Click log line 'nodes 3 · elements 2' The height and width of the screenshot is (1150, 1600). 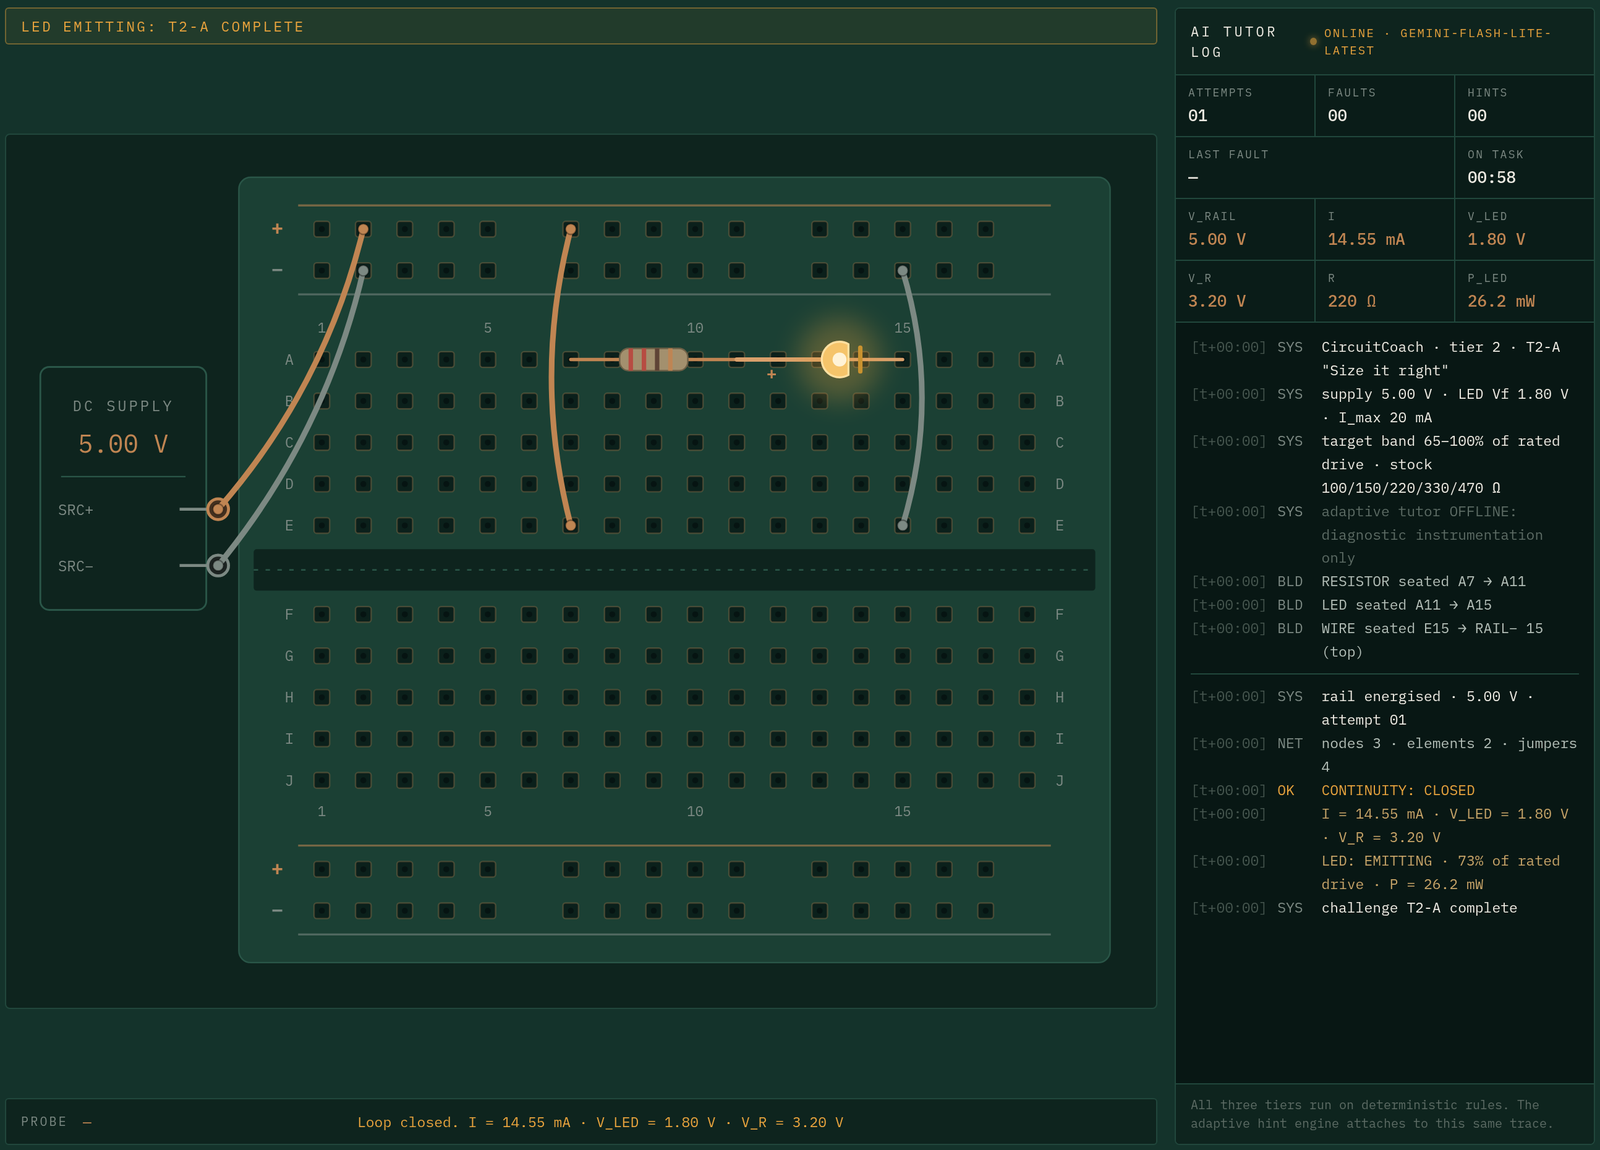pyautogui.click(x=1384, y=755)
